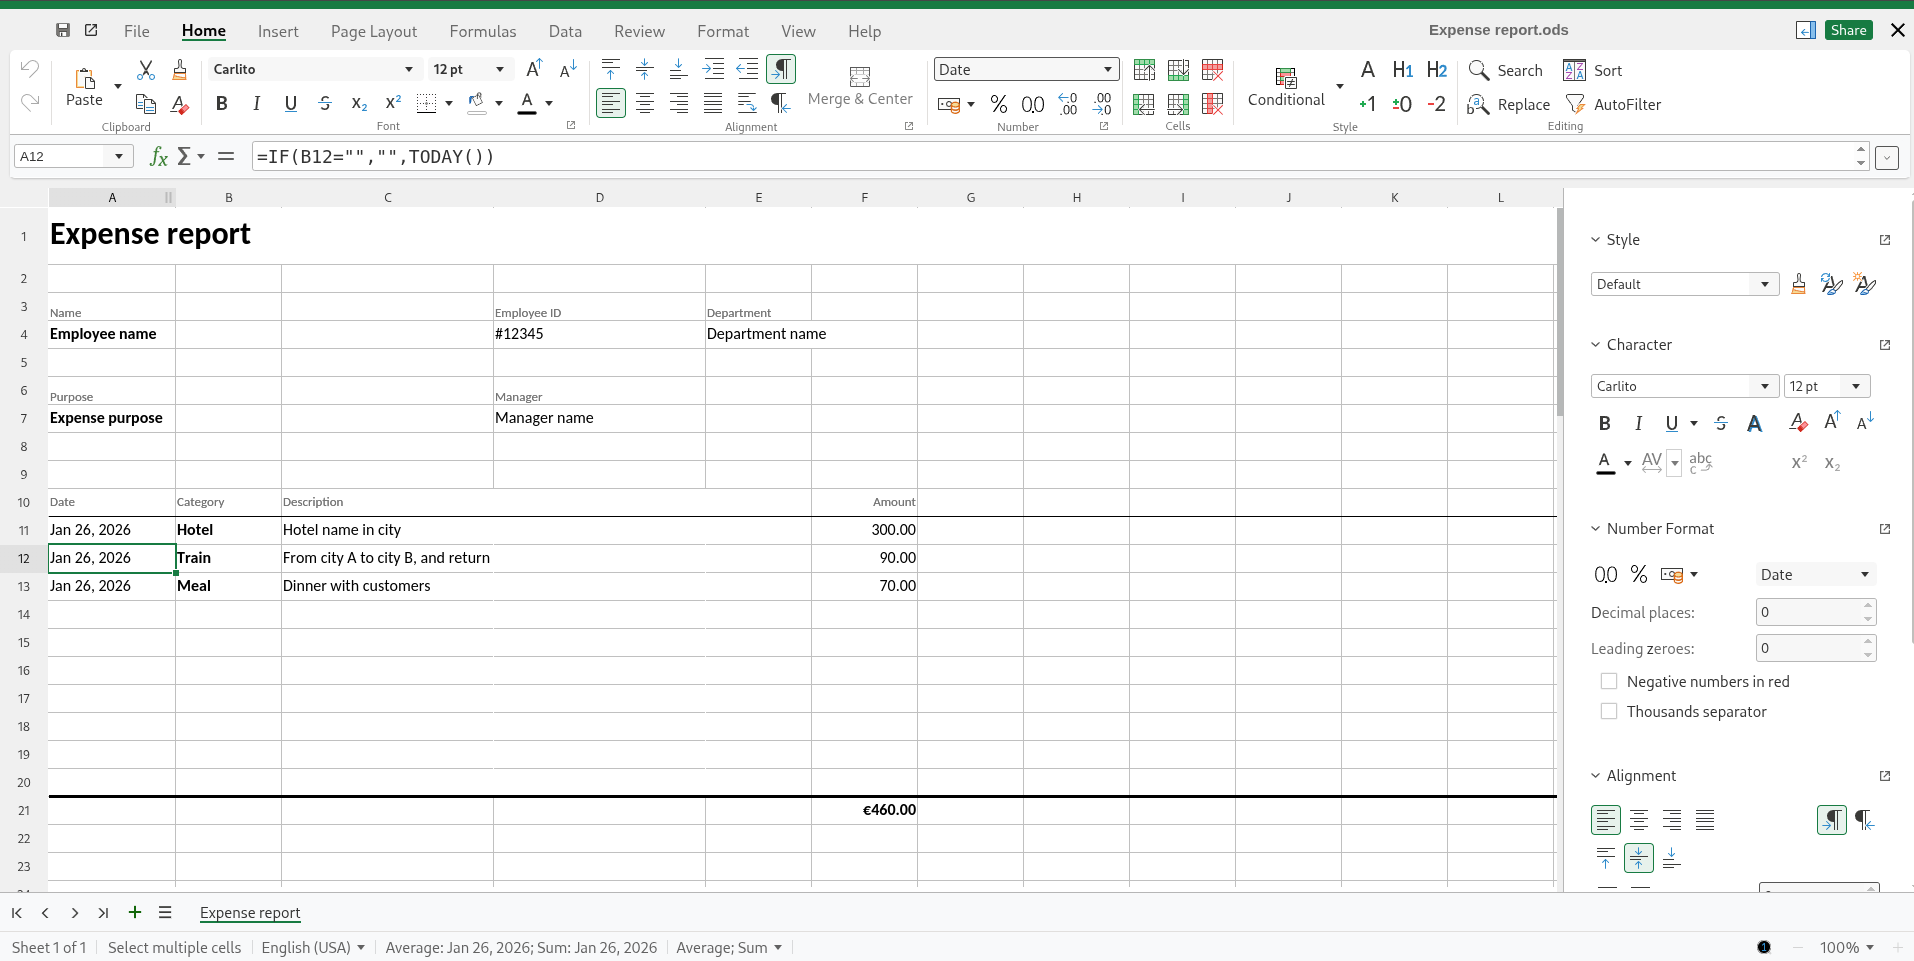Open the Sort tool
This screenshot has height=961, width=1914.
1594,70
